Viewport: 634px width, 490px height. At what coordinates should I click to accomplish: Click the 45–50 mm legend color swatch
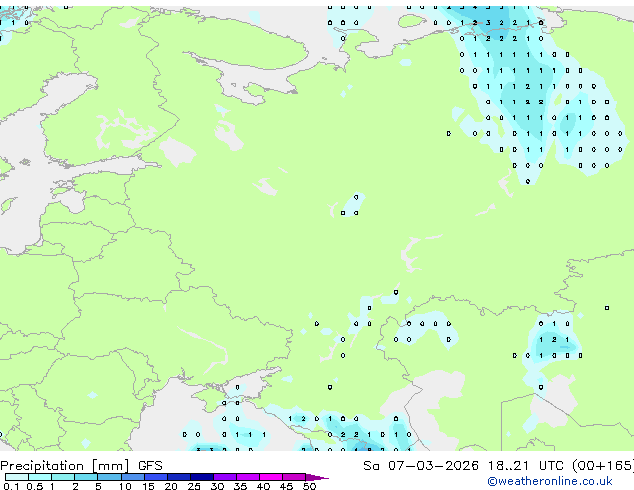(x=294, y=477)
